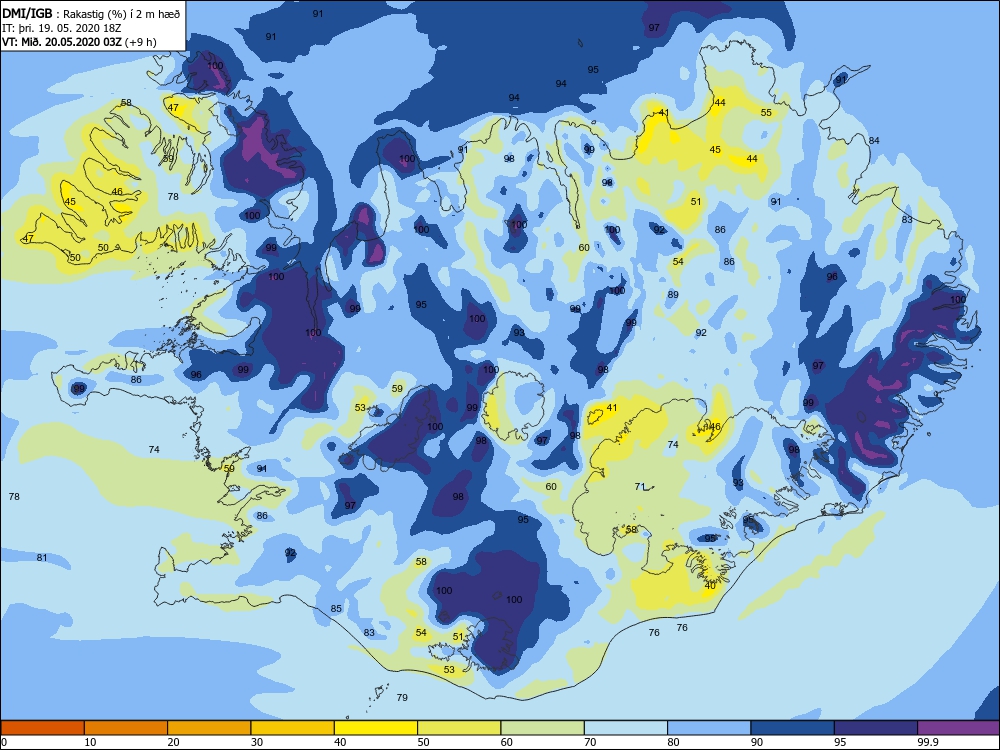1000x750 pixels.
Task: Click the legend tick label '70'
Action: point(591,742)
